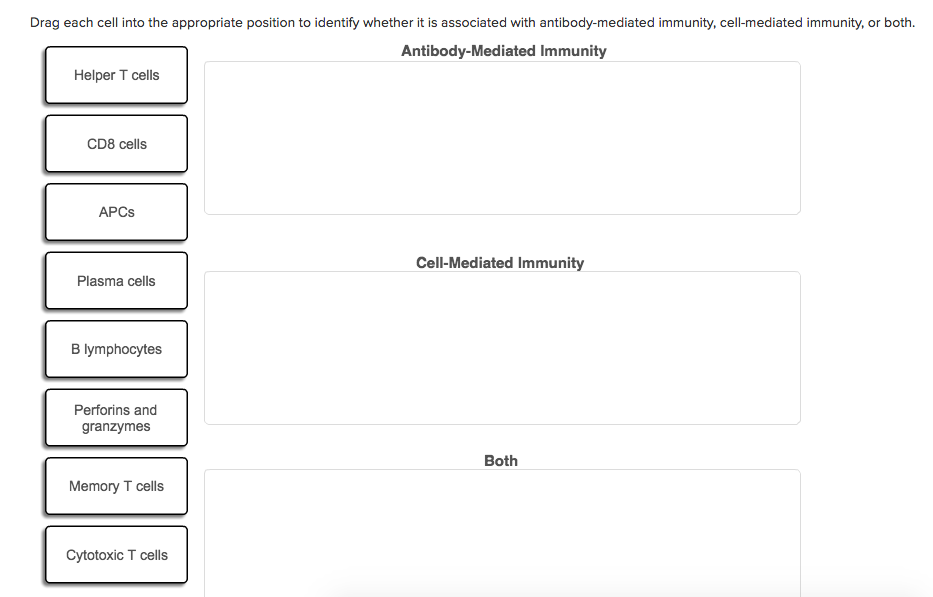933x597 pixels.
Task: Click the drag instruction sentence at top
Action: point(472,22)
